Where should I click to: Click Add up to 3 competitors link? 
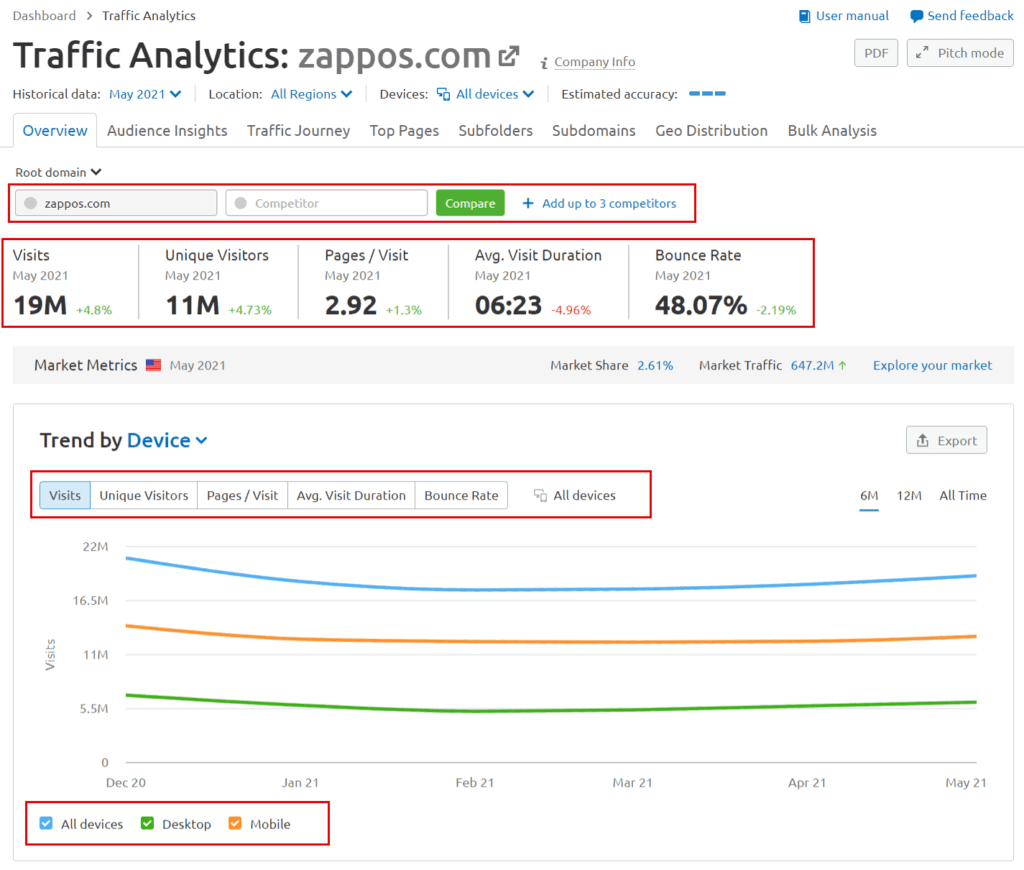(609, 203)
